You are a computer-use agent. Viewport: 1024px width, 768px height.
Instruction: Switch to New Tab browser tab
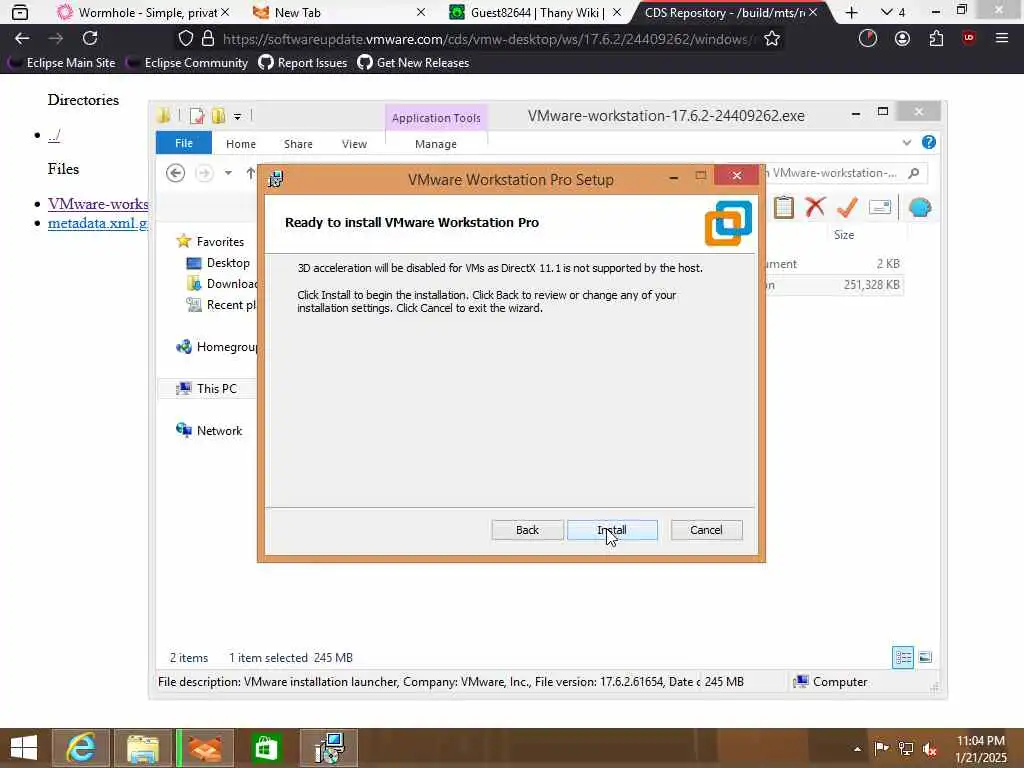pos(338,12)
